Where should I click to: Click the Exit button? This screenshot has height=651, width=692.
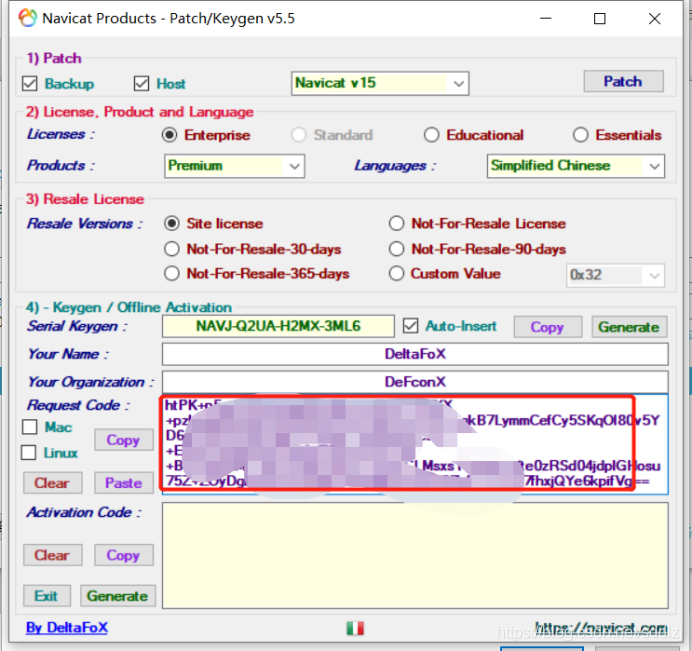46,596
